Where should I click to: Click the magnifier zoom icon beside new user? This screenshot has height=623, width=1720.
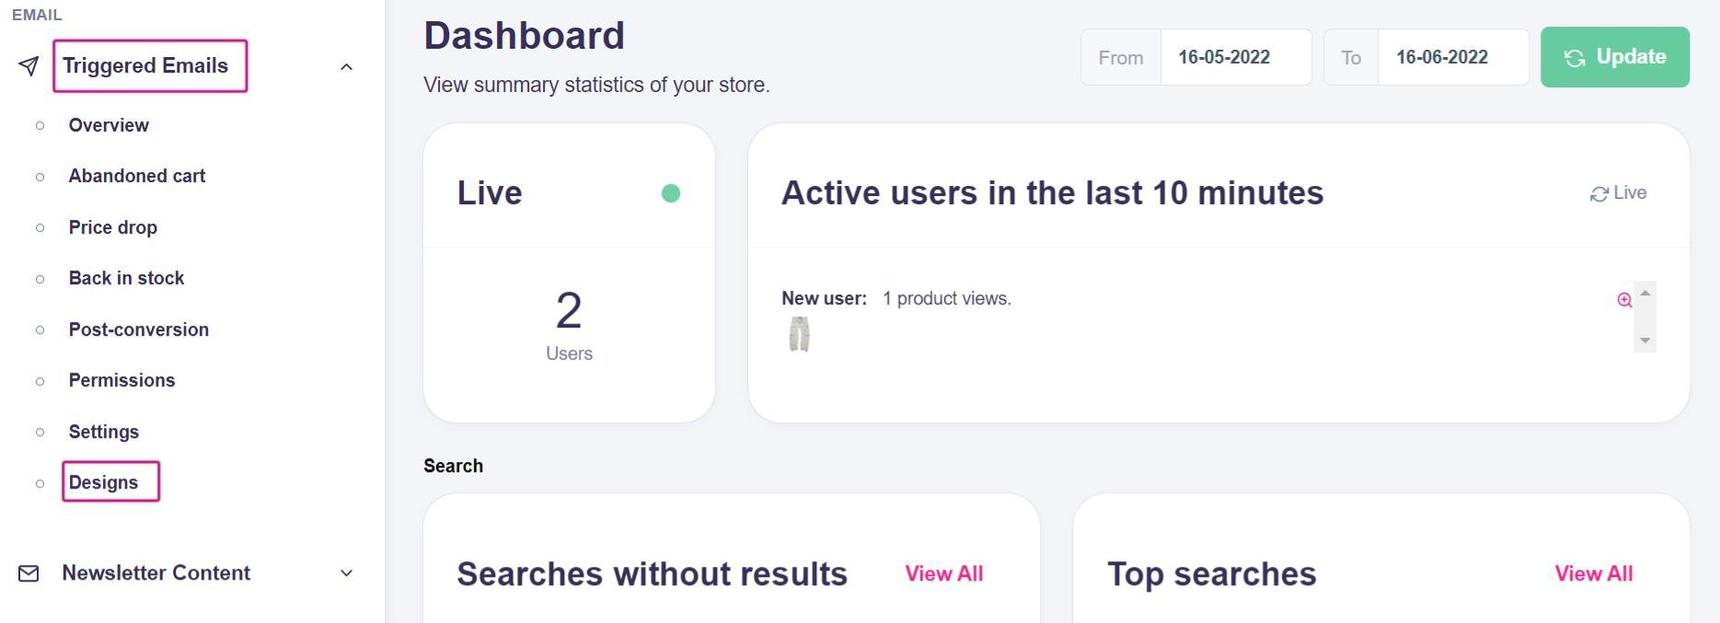pyautogui.click(x=1624, y=300)
